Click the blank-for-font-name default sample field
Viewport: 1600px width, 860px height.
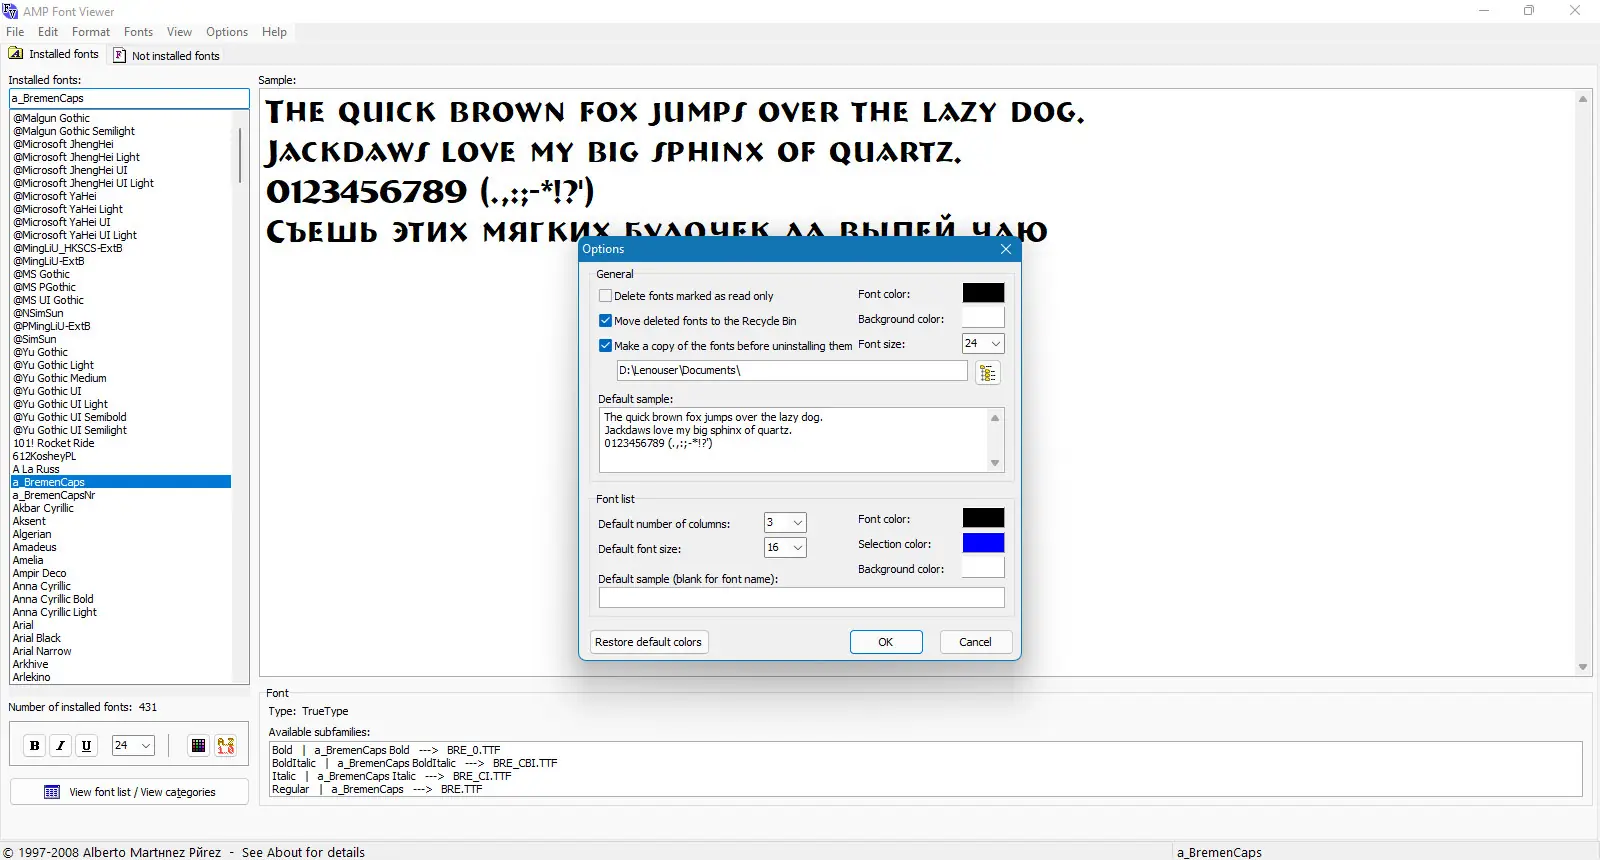[801, 598]
